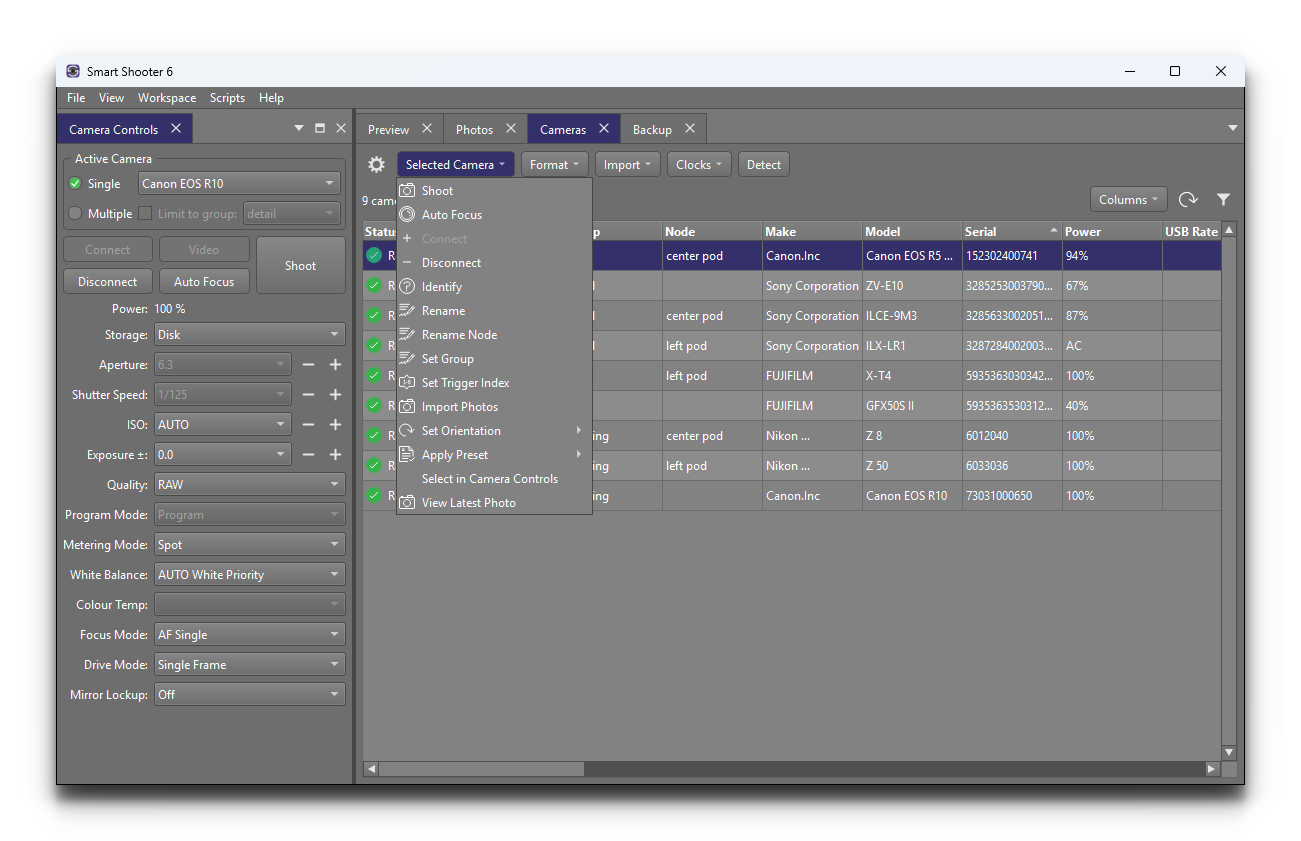Click the large Shoot button
This screenshot has height=841, width=1301.
pos(300,266)
